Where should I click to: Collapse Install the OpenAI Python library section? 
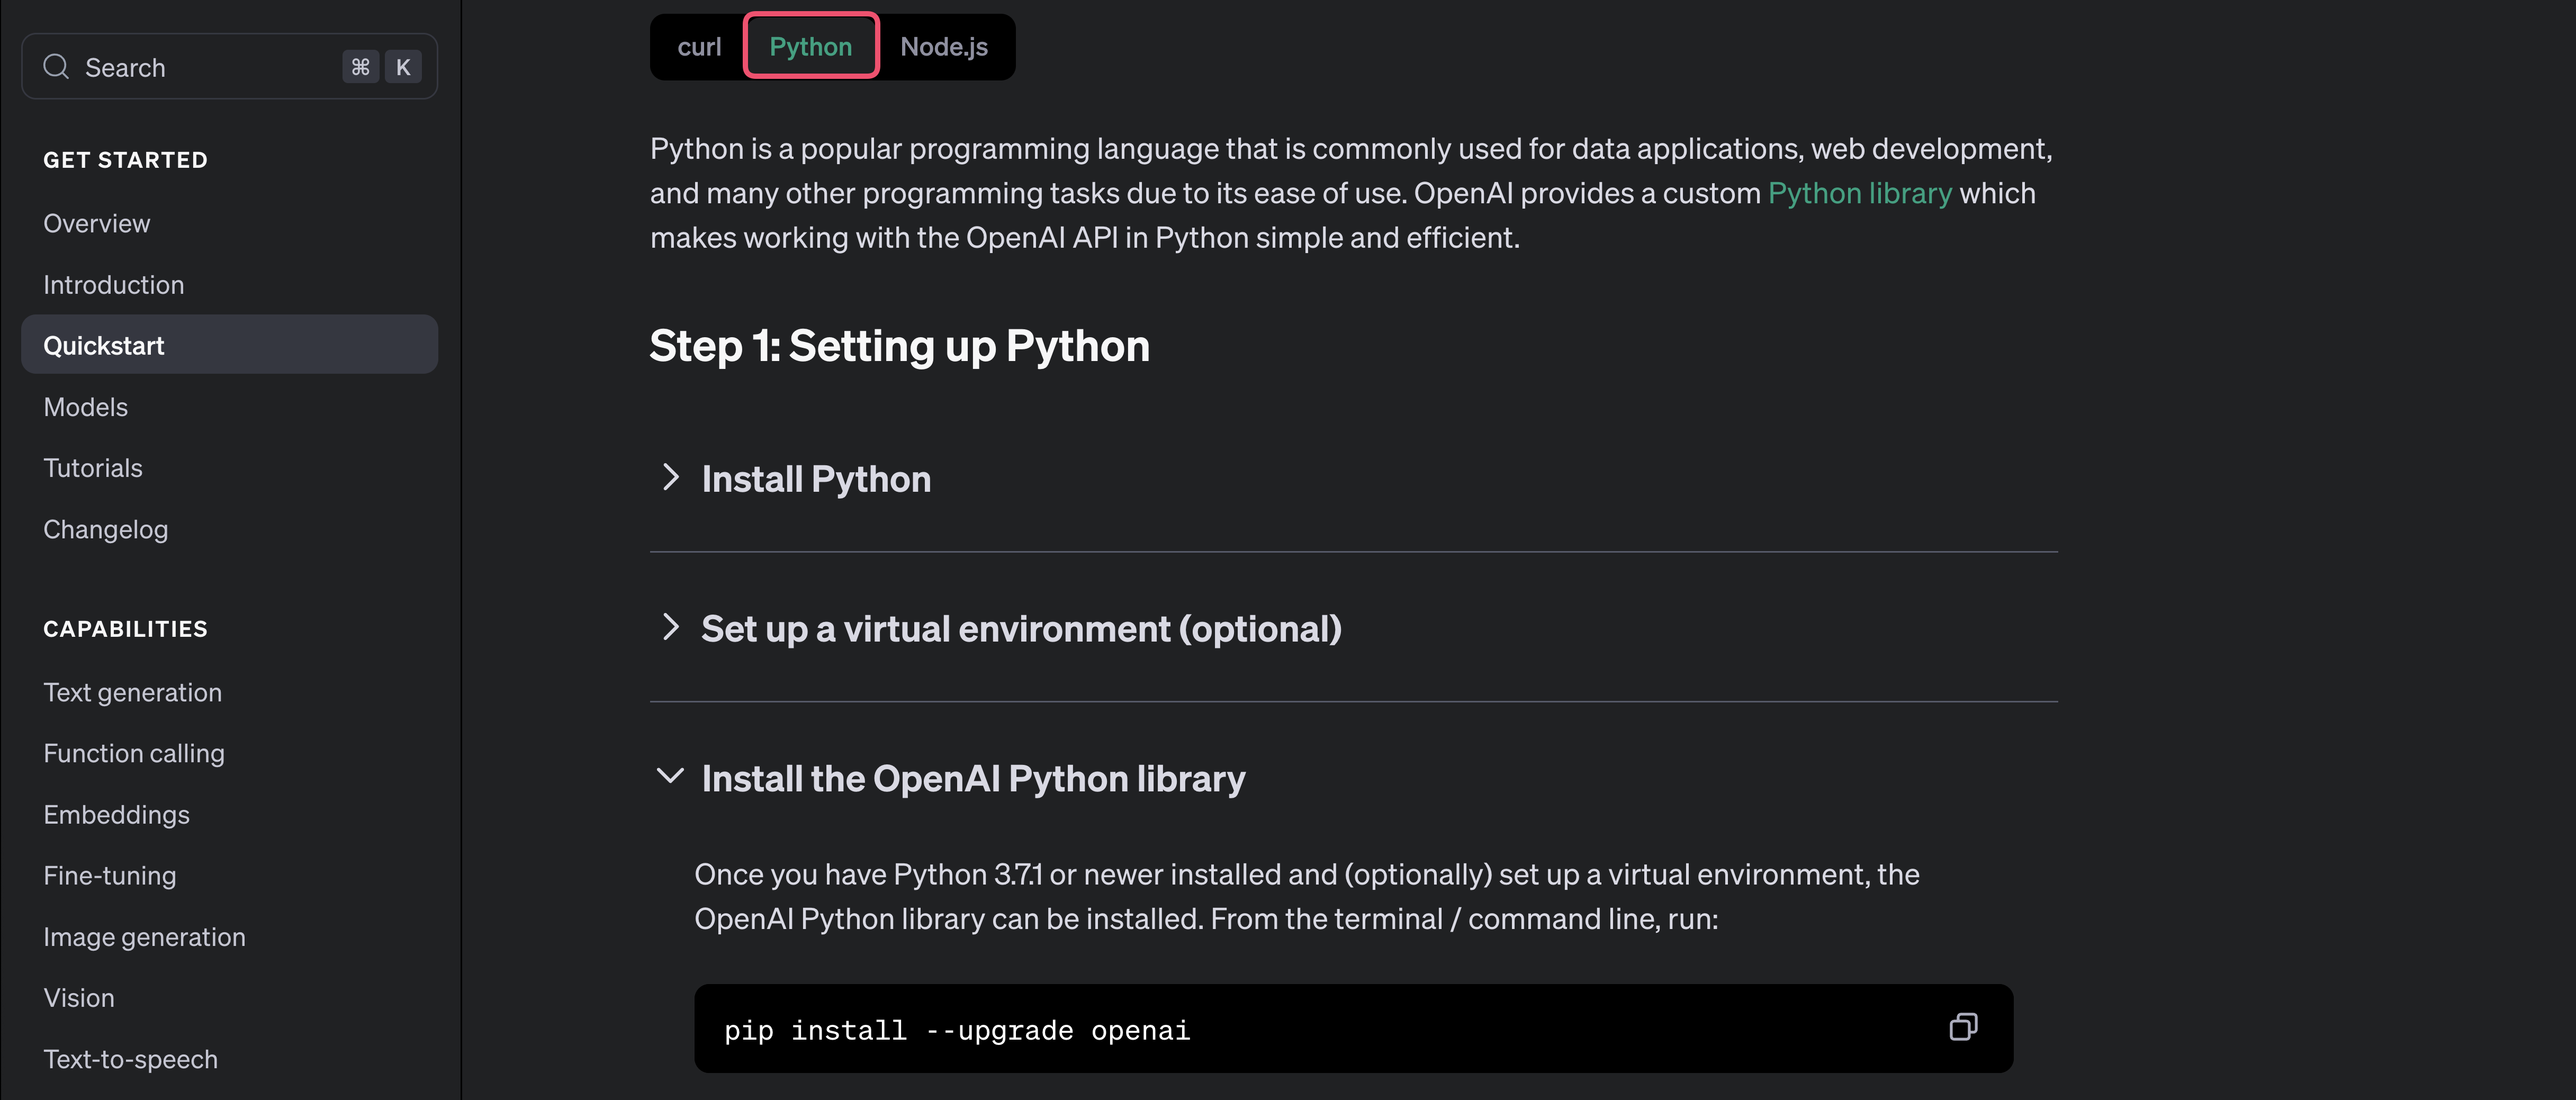(x=972, y=778)
